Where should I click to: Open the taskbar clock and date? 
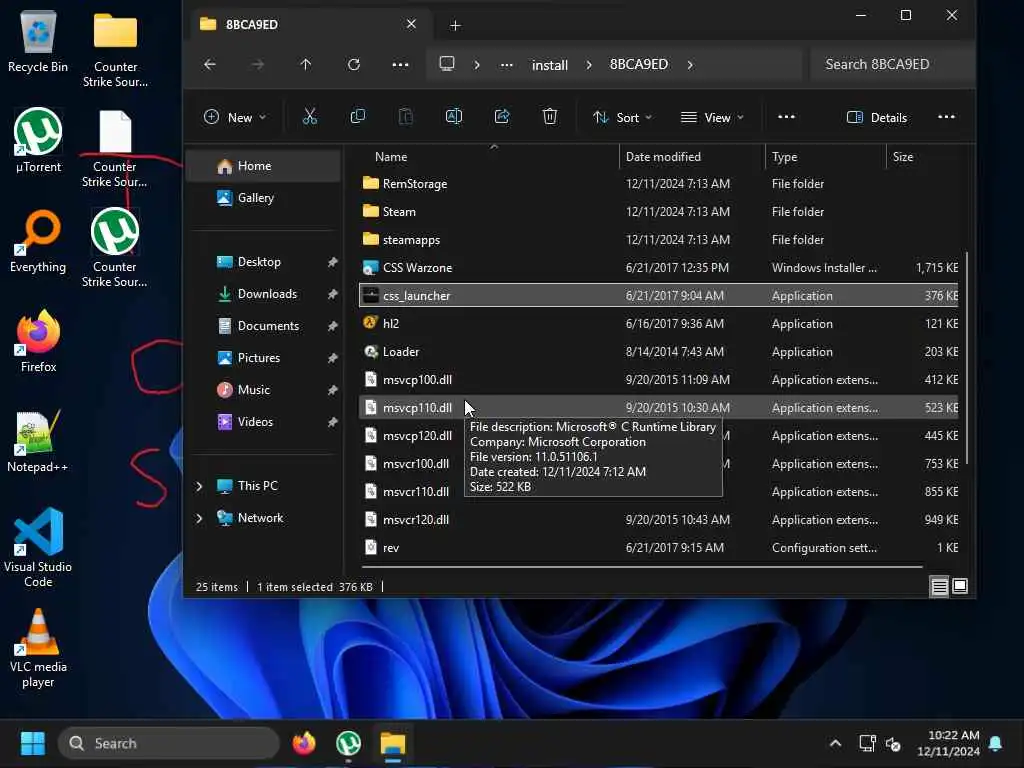coord(948,743)
